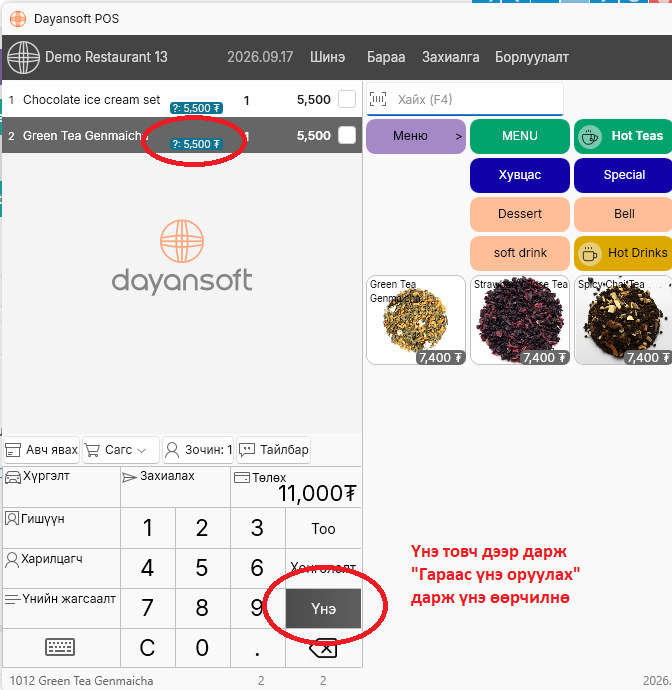
Task: Expand the Сагс cart dropdown chevron
Action: point(142,450)
